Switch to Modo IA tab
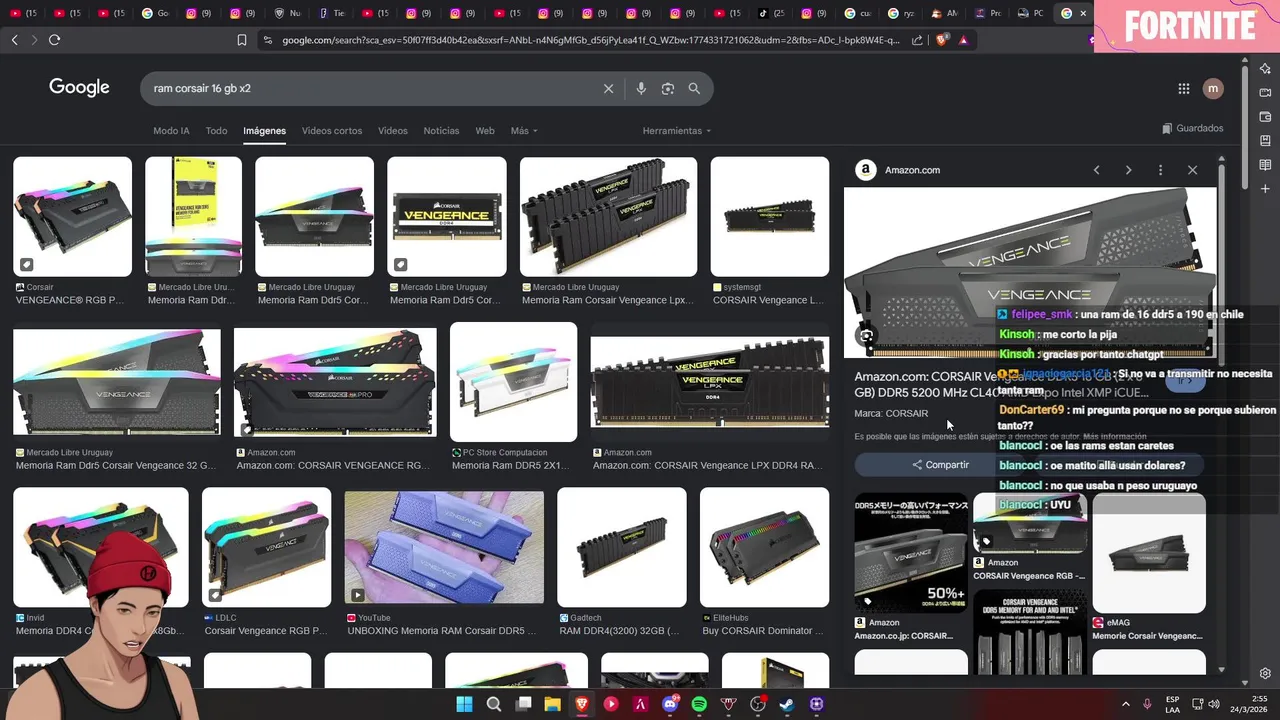Viewport: 1280px width, 720px height. click(171, 131)
